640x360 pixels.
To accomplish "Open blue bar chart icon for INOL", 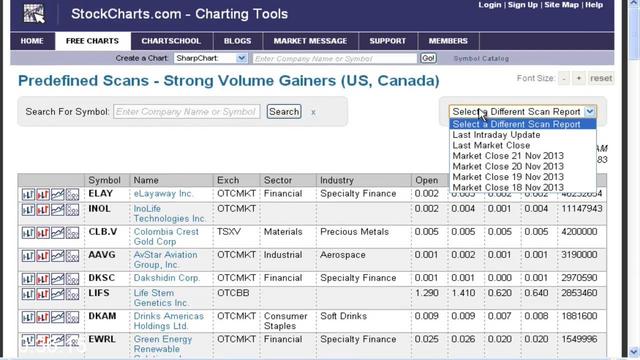I will [28, 210].
